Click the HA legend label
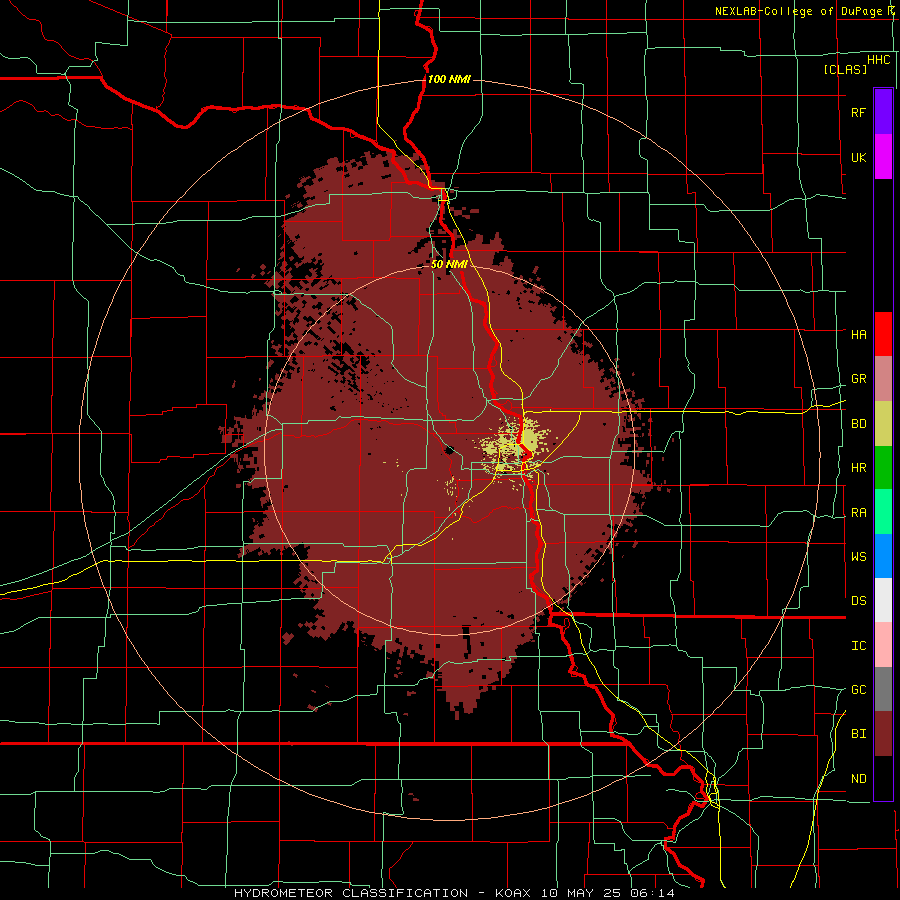This screenshot has height=900, width=900. pyautogui.click(x=858, y=334)
